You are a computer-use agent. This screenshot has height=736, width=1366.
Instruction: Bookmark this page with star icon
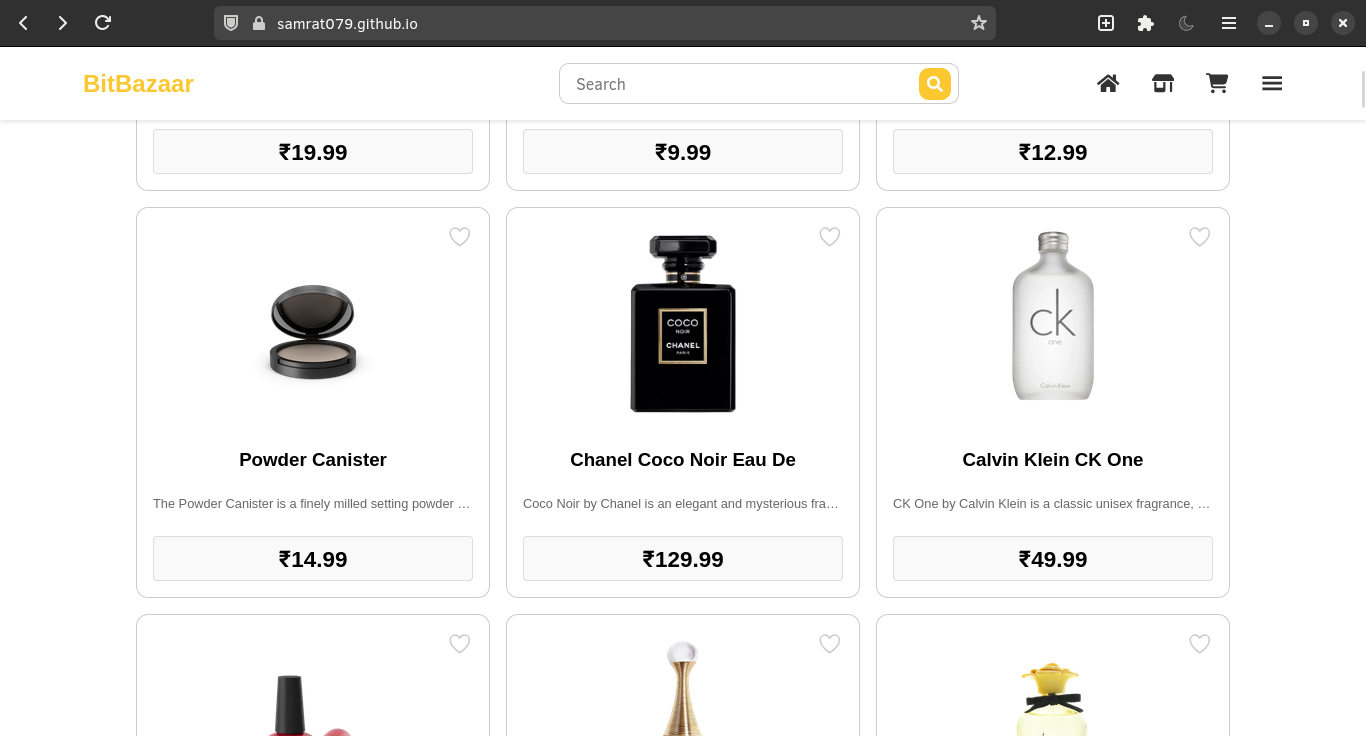point(978,23)
